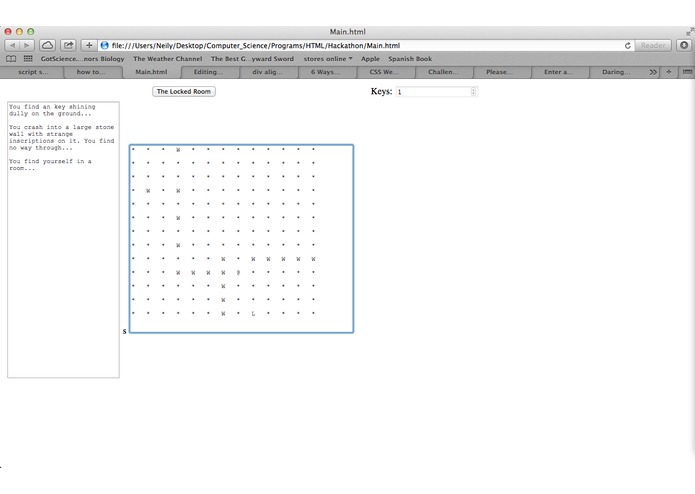Viewport: 695px width, 494px height.
Task: Click the message log text area
Action: point(63,240)
